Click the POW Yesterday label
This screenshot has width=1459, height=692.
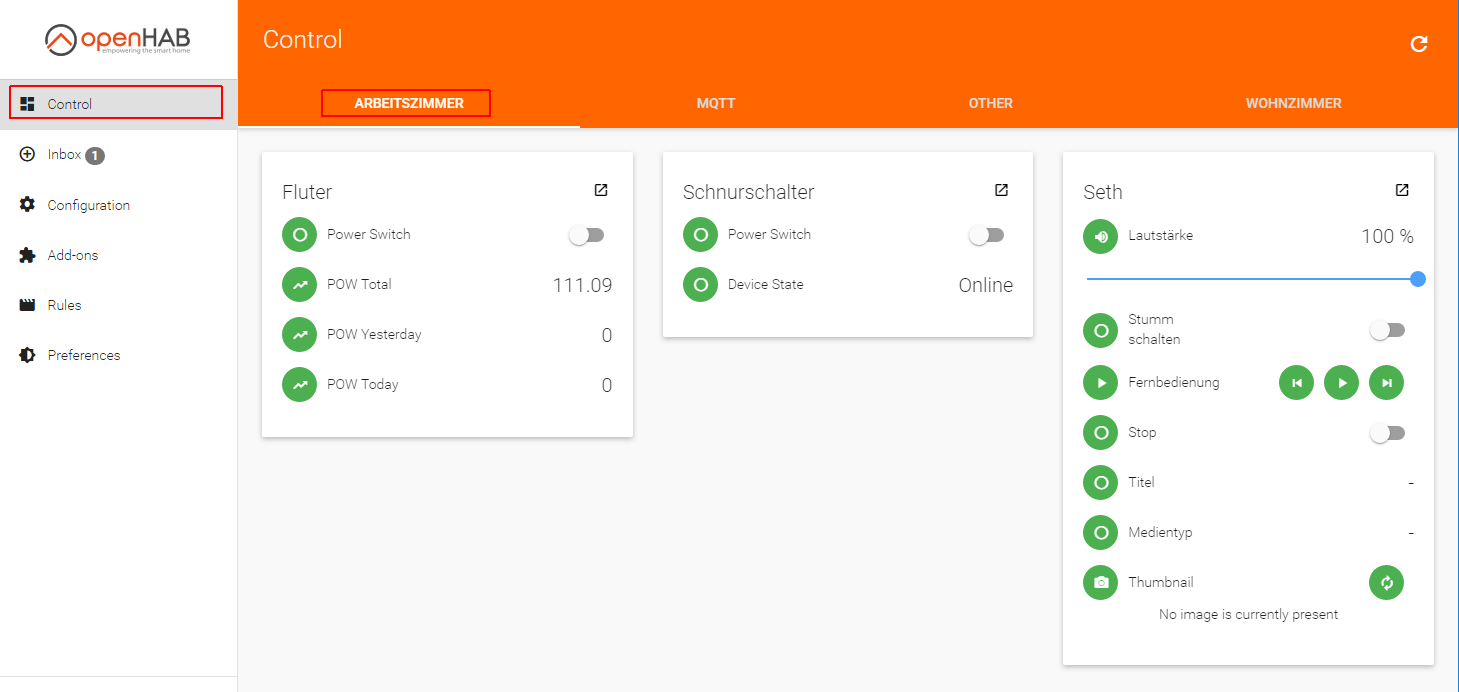click(x=374, y=334)
